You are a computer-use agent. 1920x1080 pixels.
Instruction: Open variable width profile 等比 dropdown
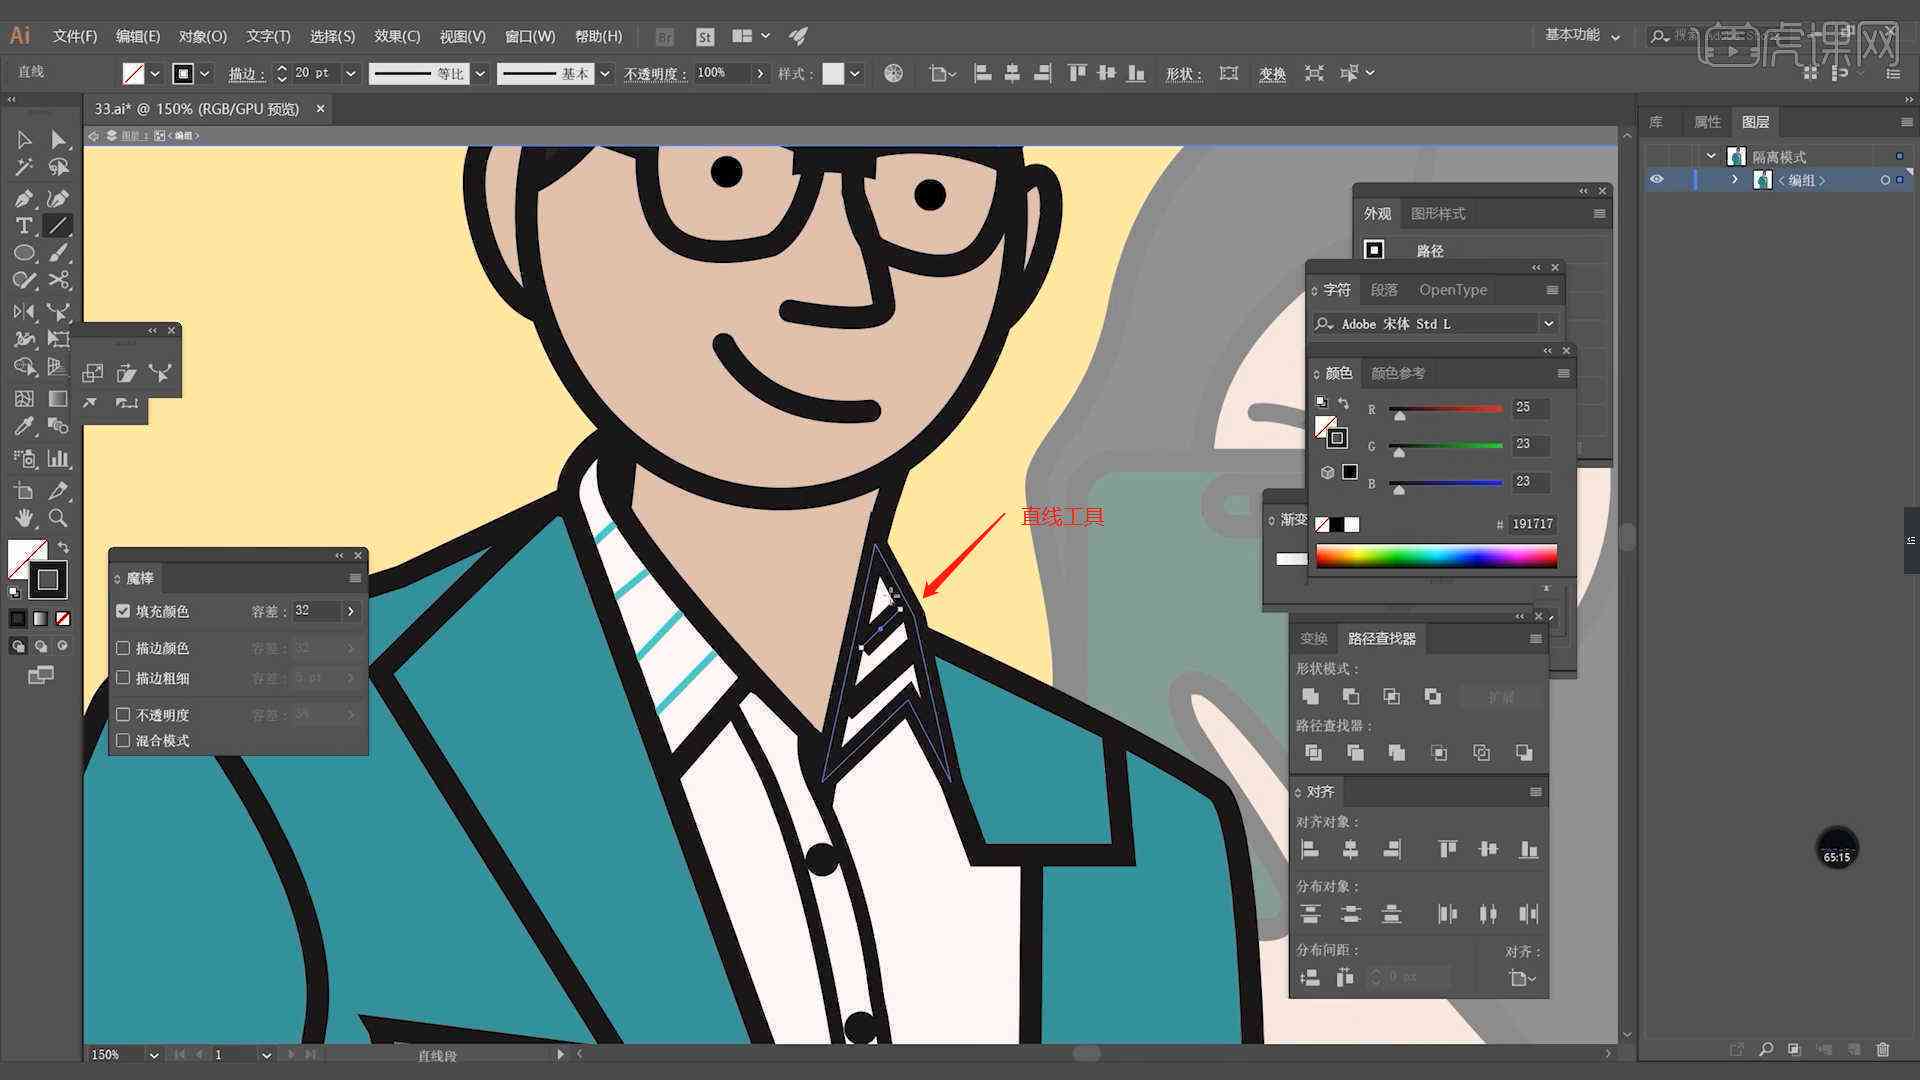[480, 73]
